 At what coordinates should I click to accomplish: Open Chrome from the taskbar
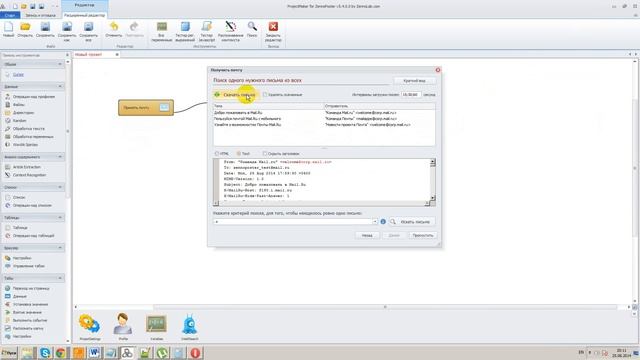pos(61,353)
